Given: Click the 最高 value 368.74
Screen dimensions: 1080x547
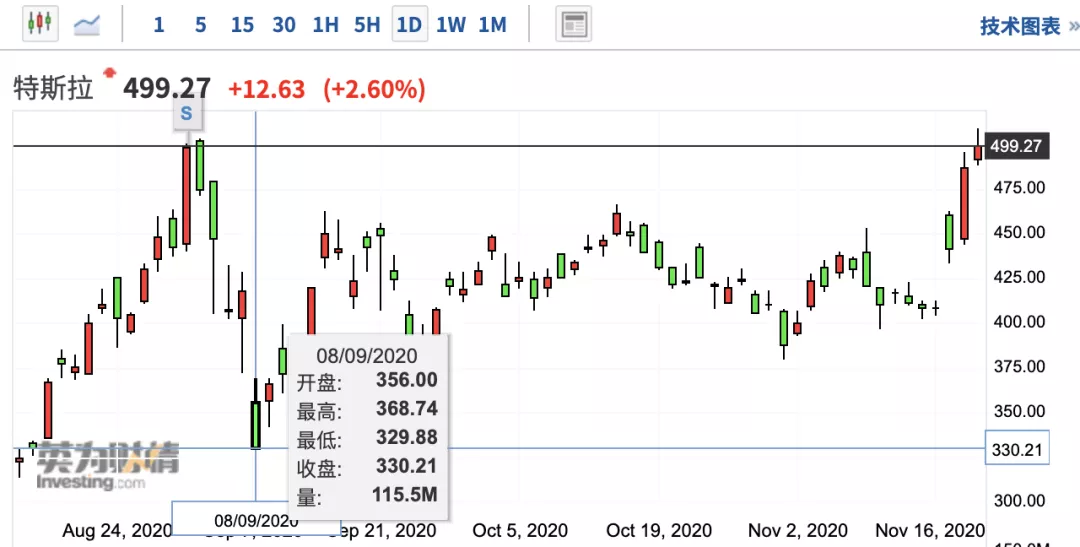Looking at the screenshot, I should 406,409.
